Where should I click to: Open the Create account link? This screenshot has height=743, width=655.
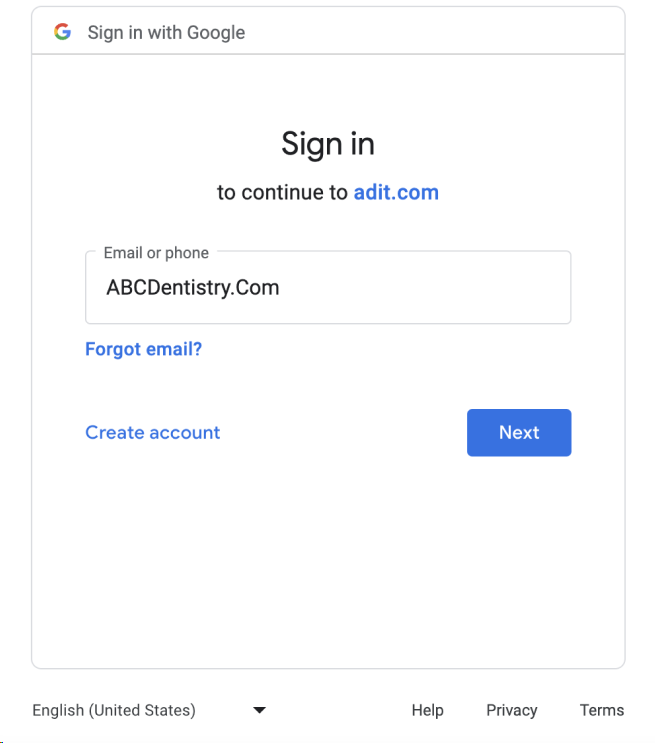153,433
